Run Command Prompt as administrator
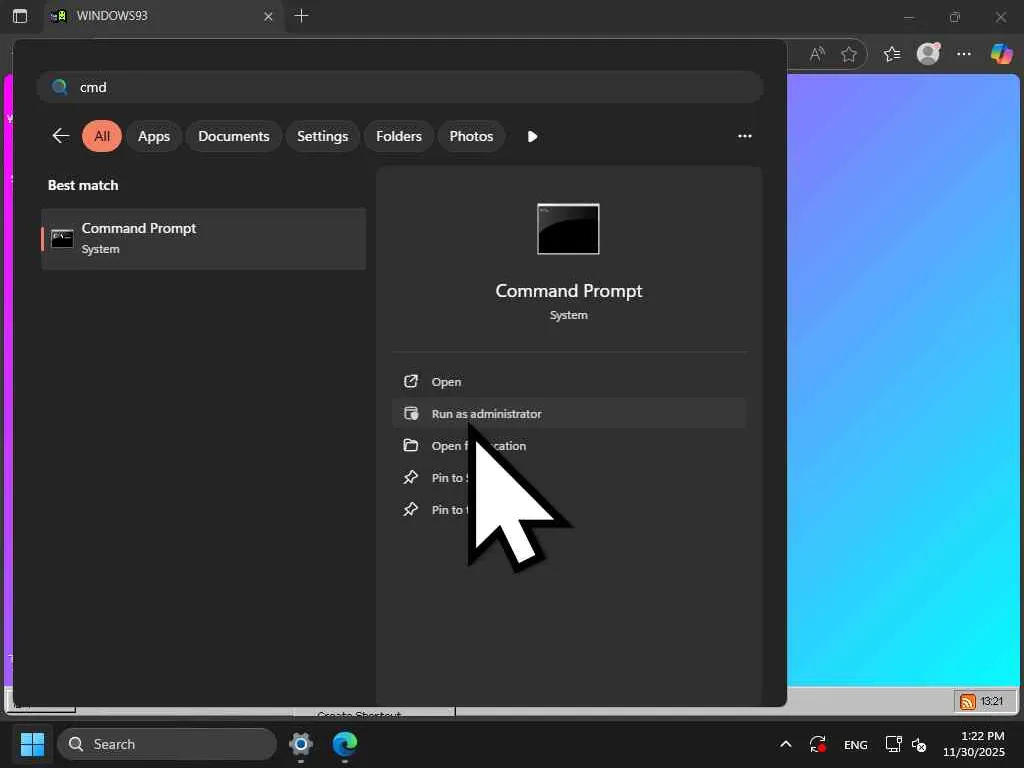This screenshot has height=768, width=1024. (x=568, y=413)
